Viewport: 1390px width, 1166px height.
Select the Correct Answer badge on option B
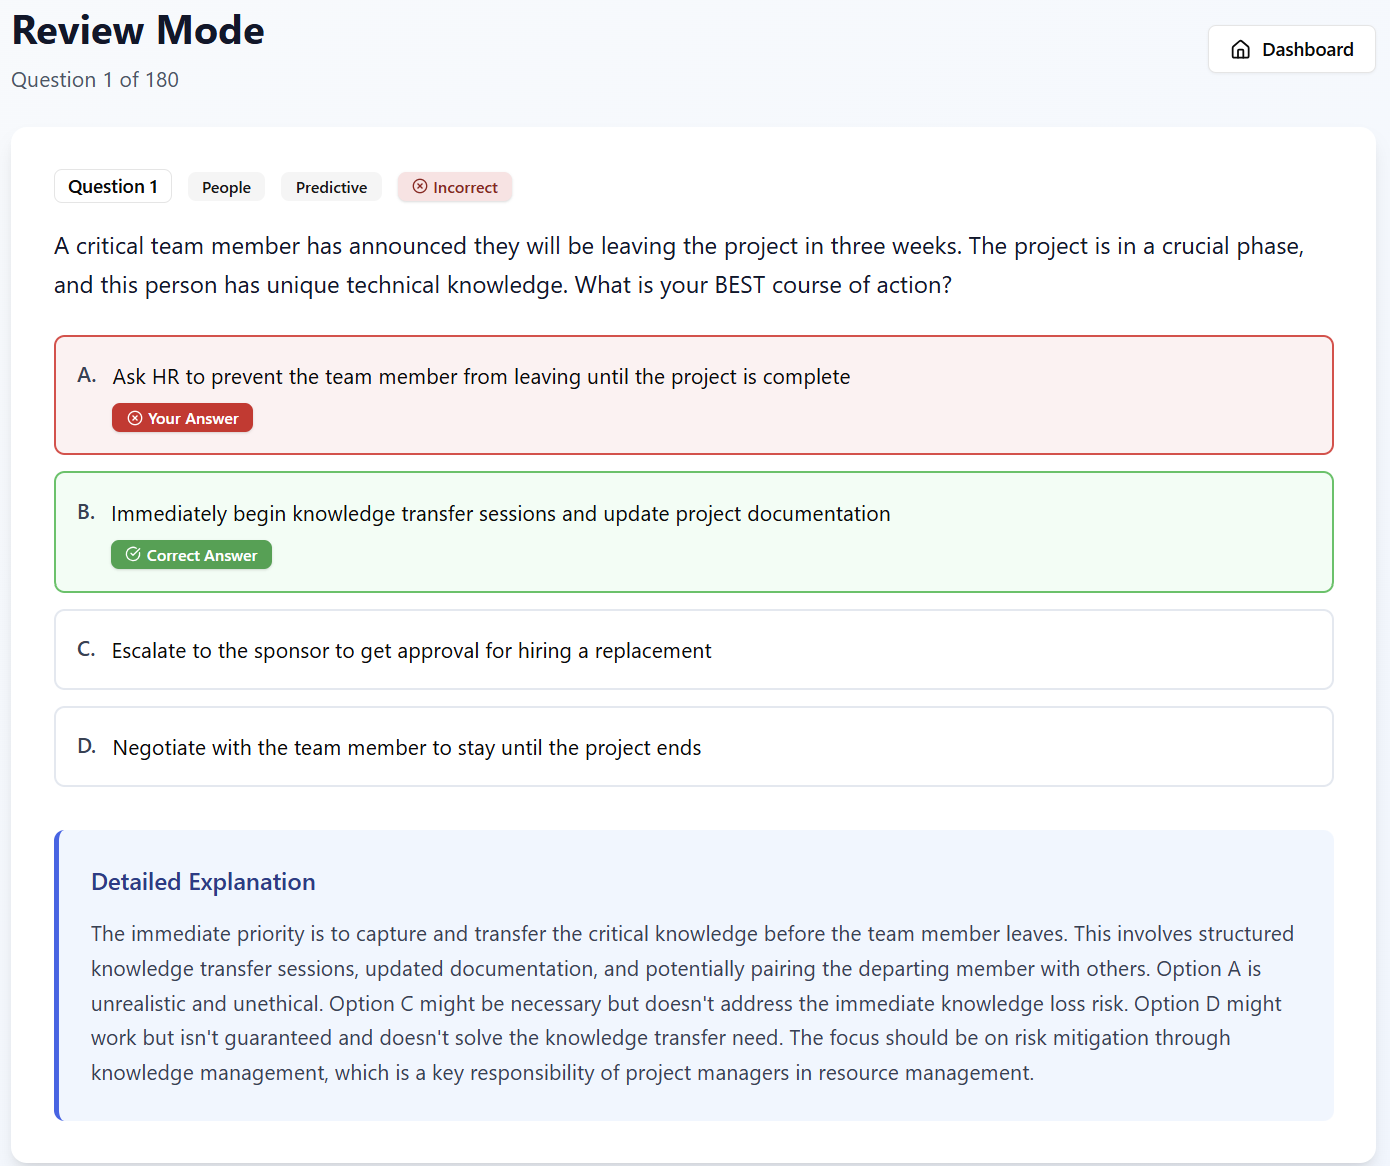click(x=191, y=554)
